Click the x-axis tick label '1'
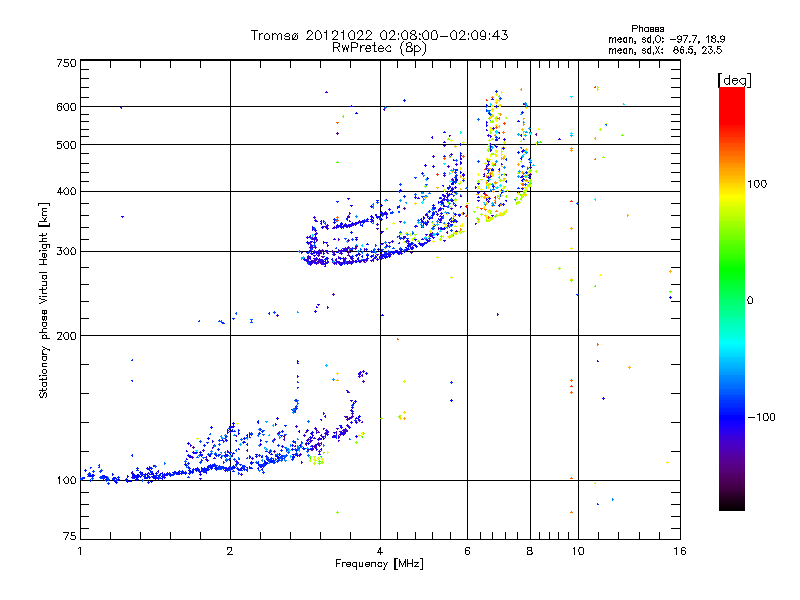This screenshot has height=600, width=800. (x=80, y=551)
